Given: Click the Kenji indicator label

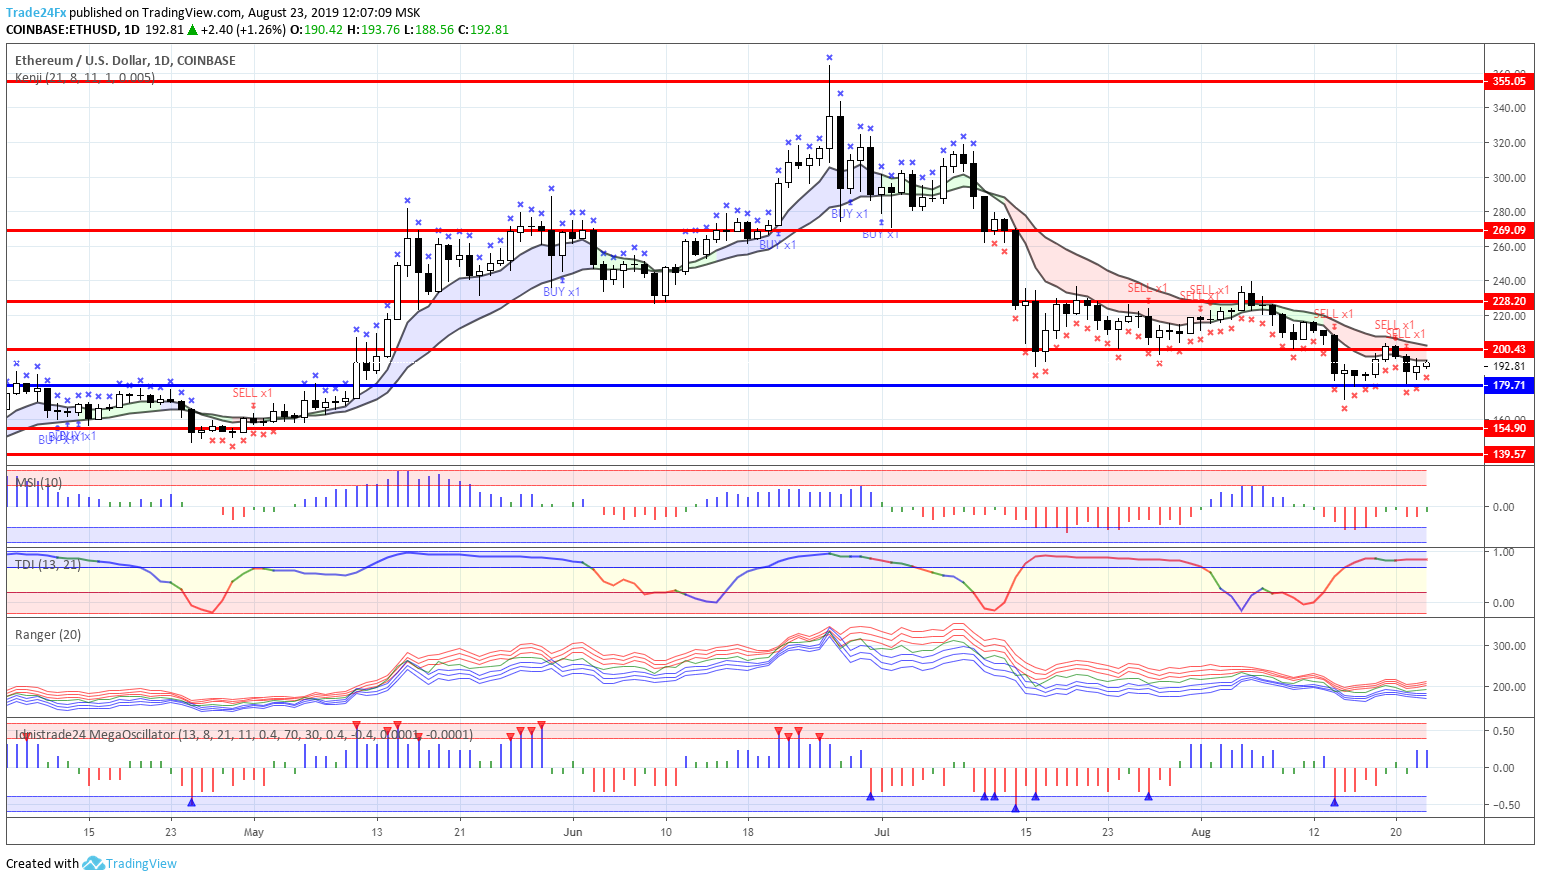Looking at the screenshot, I should (85, 77).
